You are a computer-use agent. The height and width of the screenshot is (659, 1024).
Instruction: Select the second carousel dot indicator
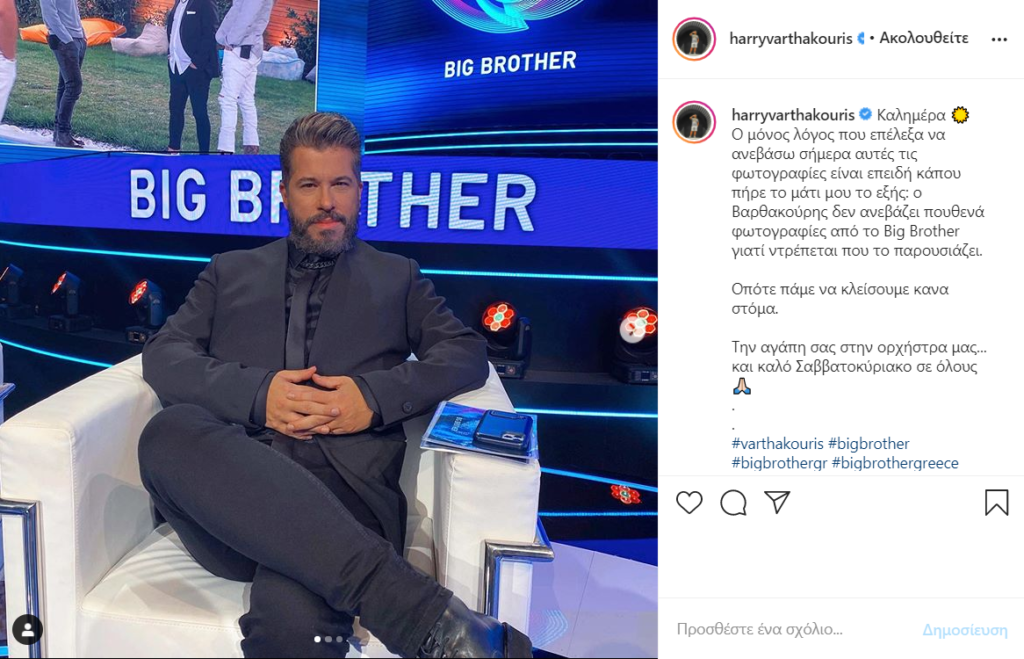(328, 639)
